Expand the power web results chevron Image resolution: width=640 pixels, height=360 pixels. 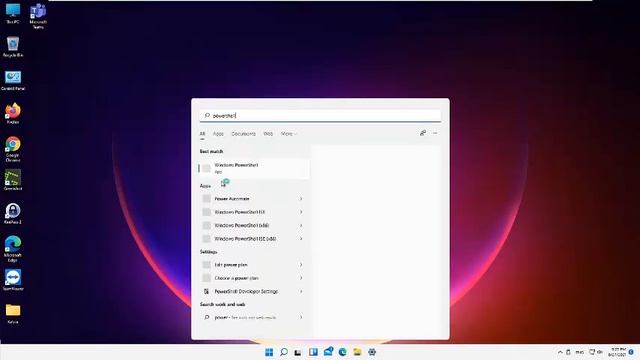(301, 317)
